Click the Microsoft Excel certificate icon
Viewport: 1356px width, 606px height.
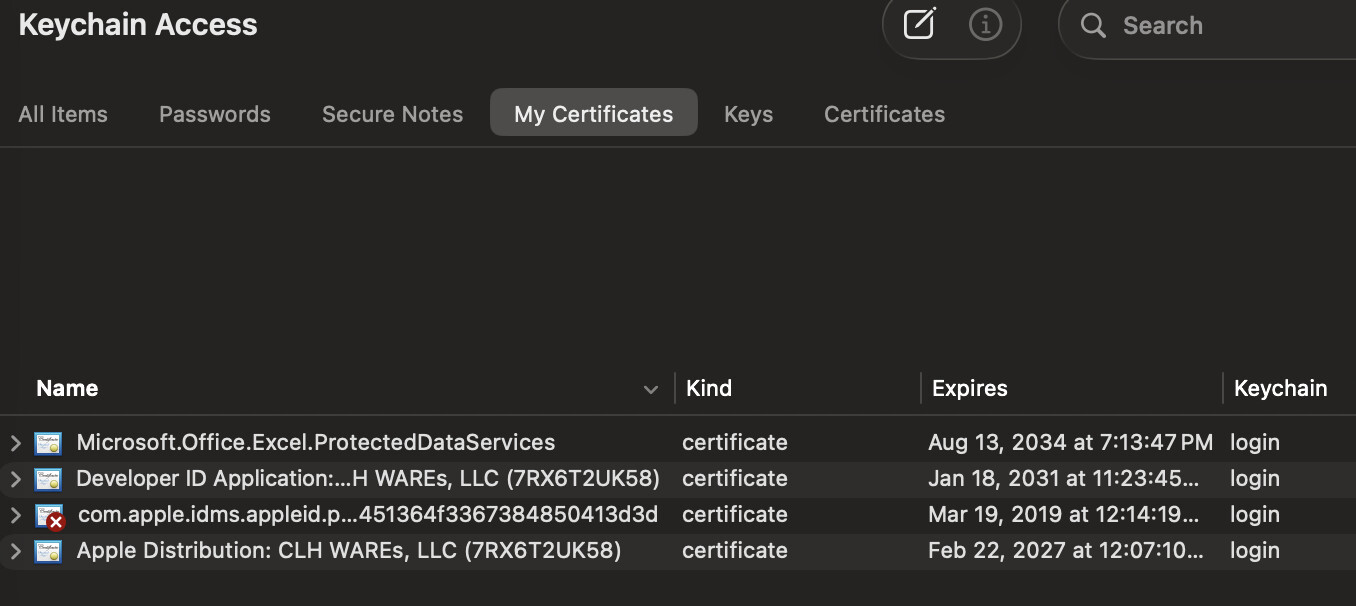48,443
